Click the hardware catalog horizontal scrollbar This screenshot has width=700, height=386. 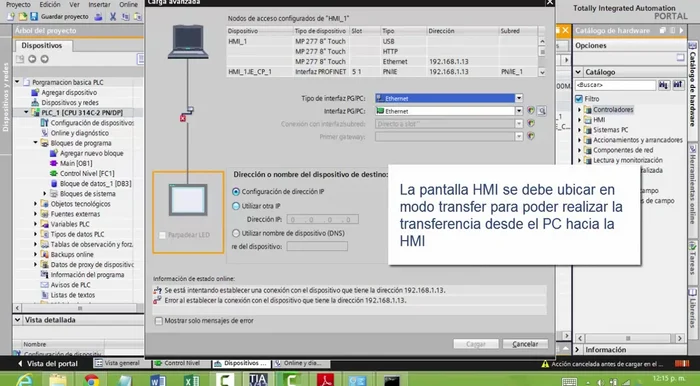[x=629, y=338]
